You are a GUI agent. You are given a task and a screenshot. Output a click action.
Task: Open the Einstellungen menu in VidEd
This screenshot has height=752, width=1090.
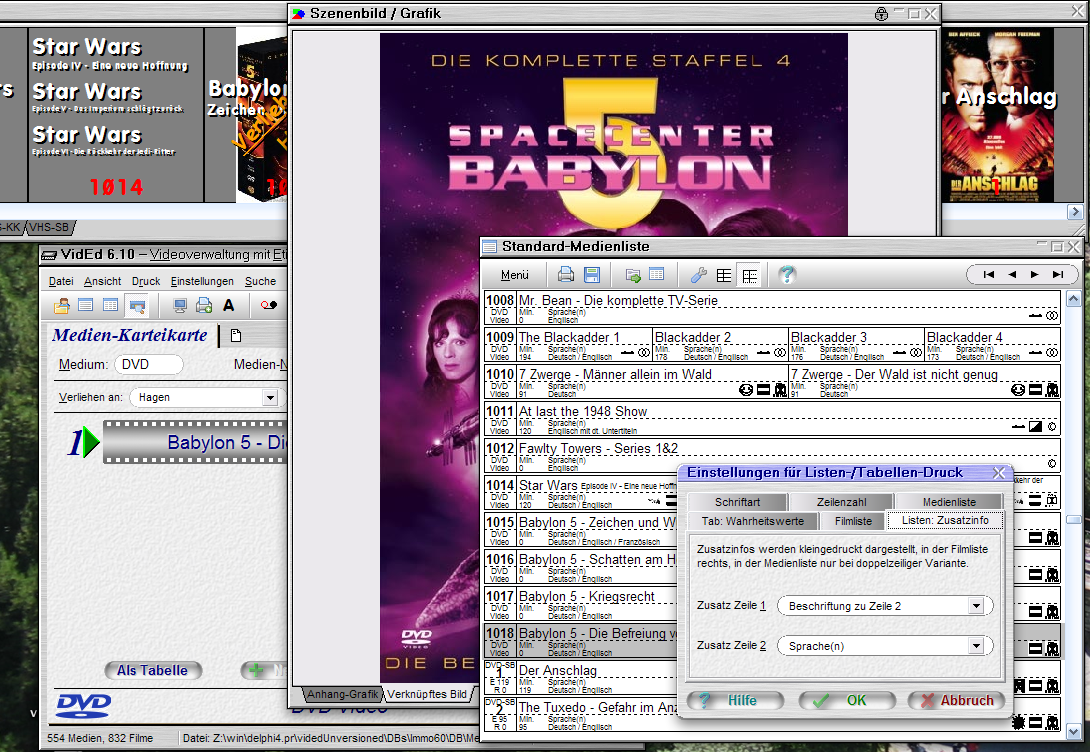[202, 281]
